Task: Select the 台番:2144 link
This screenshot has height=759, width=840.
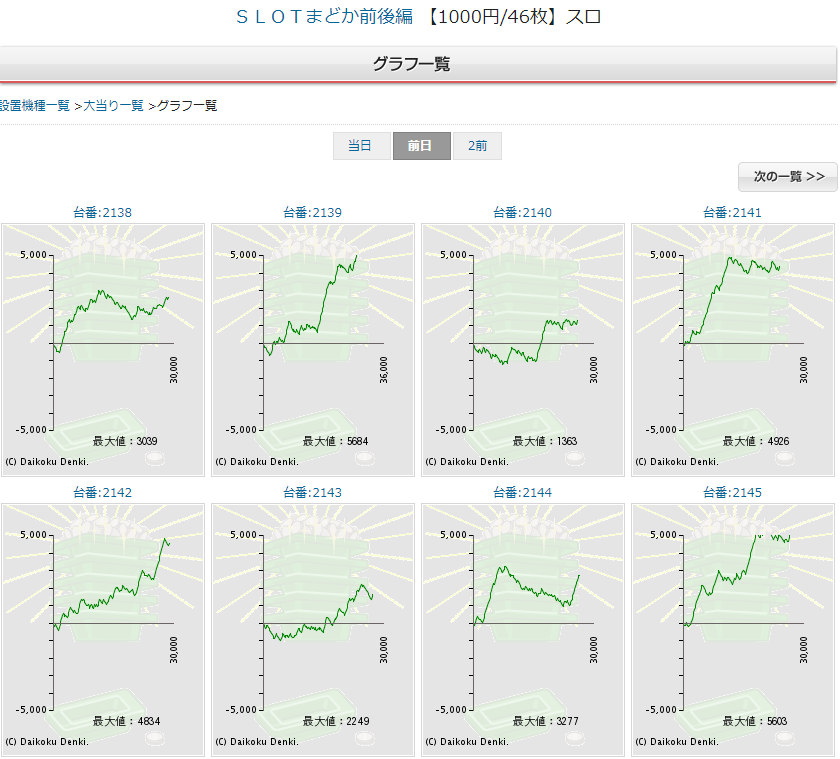Action: tap(522, 492)
